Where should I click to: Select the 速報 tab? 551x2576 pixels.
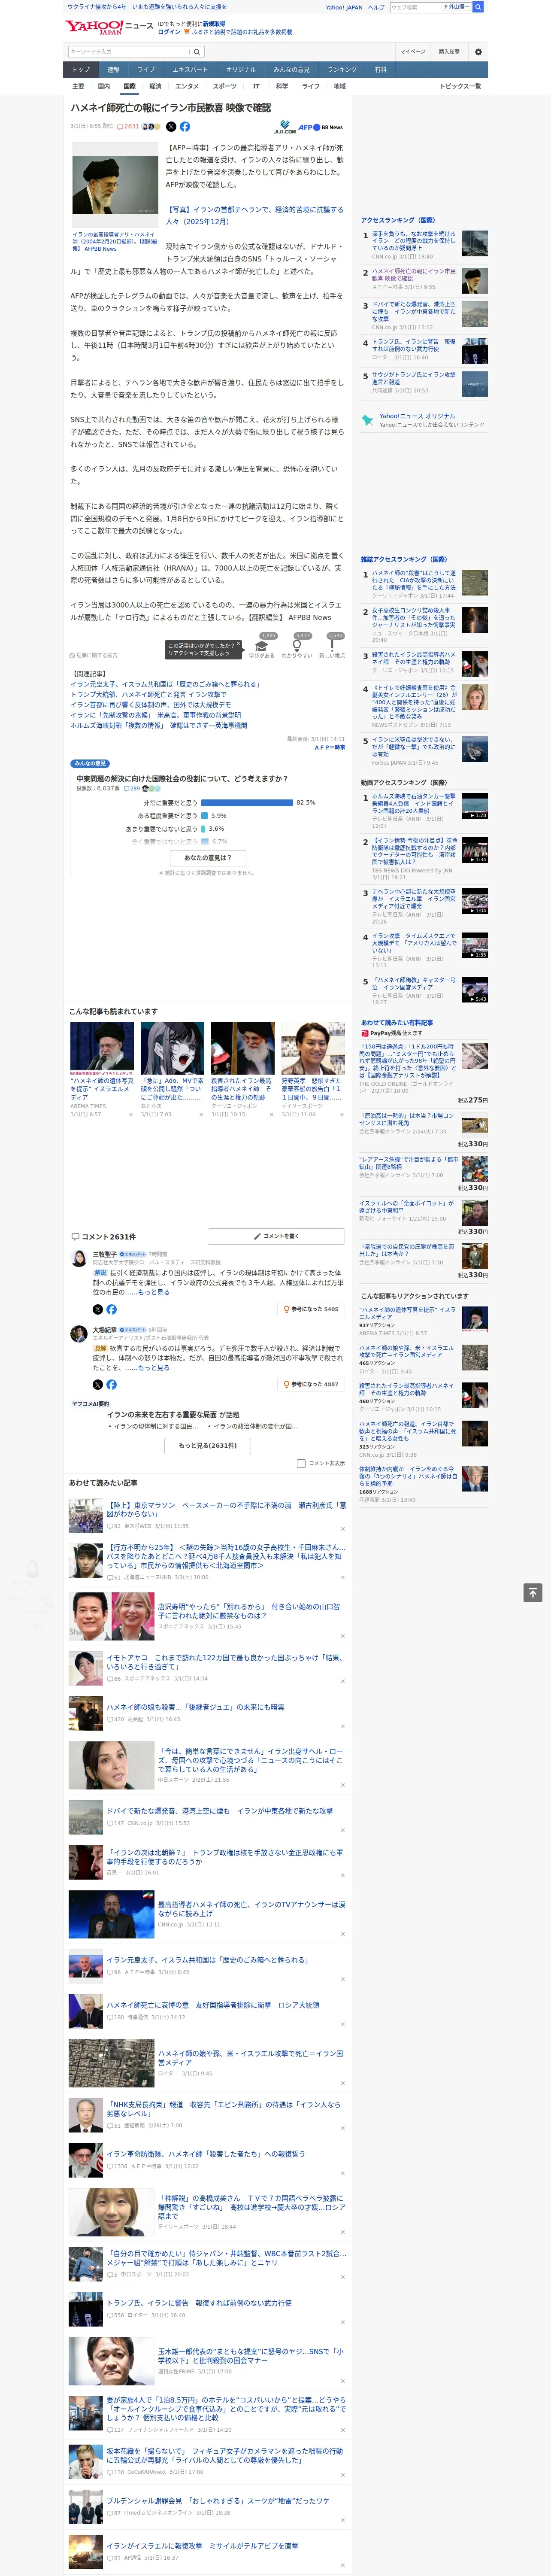113,70
